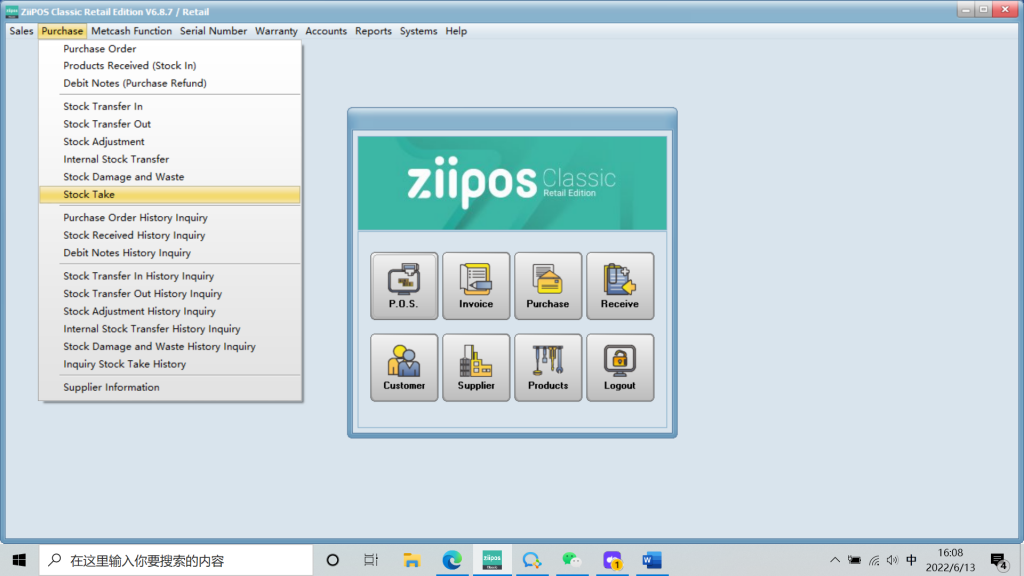Select Stock Take menu entry
This screenshot has width=1024, height=576.
(x=89, y=195)
